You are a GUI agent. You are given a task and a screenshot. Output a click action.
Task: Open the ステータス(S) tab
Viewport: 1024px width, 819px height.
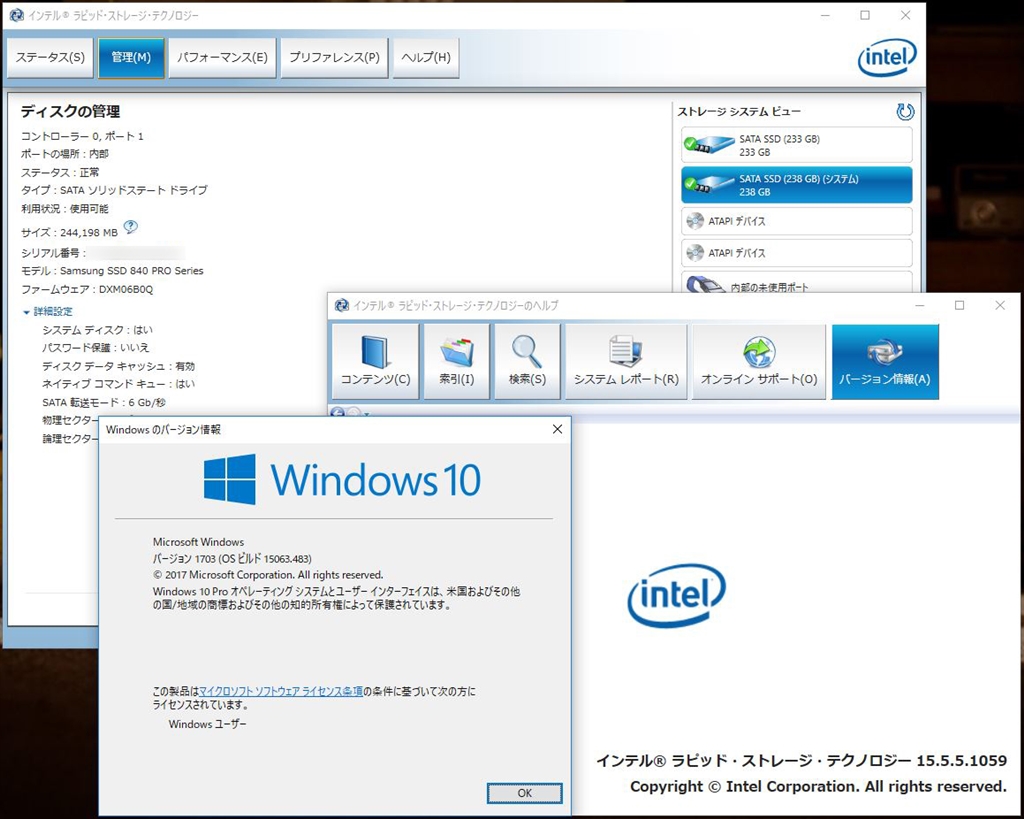[x=50, y=57]
